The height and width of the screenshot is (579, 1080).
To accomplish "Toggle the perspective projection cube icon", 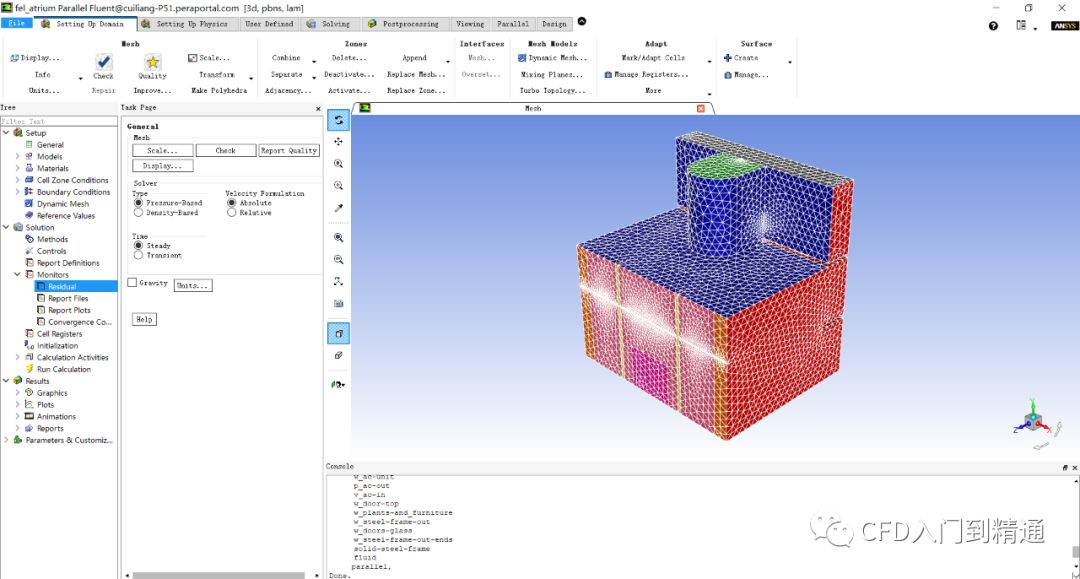I will pyautogui.click(x=338, y=334).
